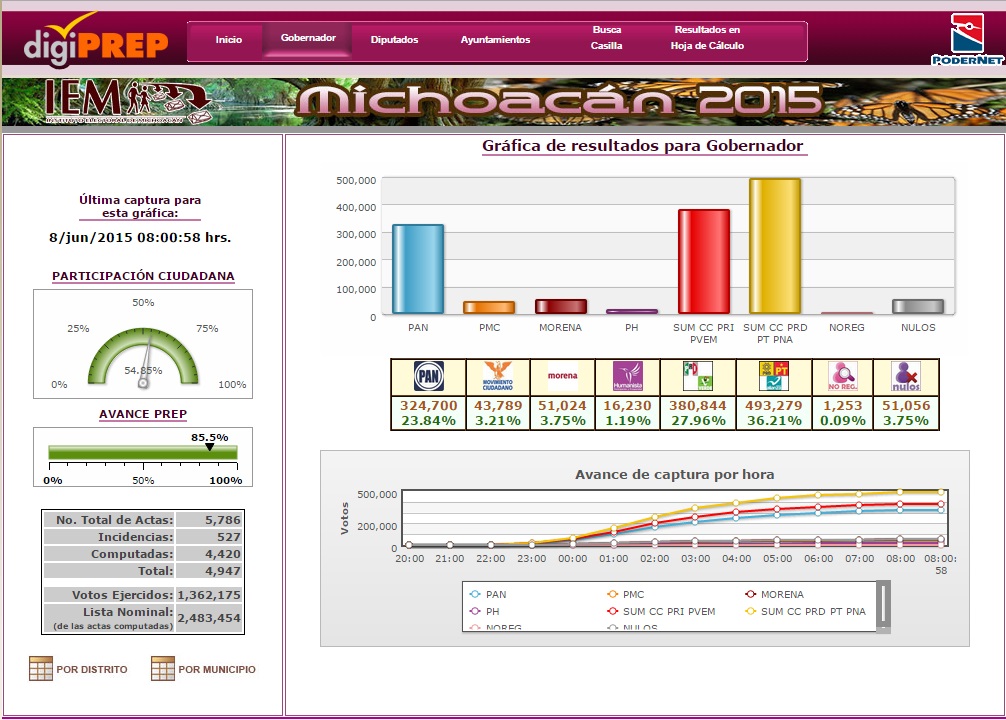Click the Computadas value 4,420
Screen dimensions: 1006x720
click(x=223, y=554)
